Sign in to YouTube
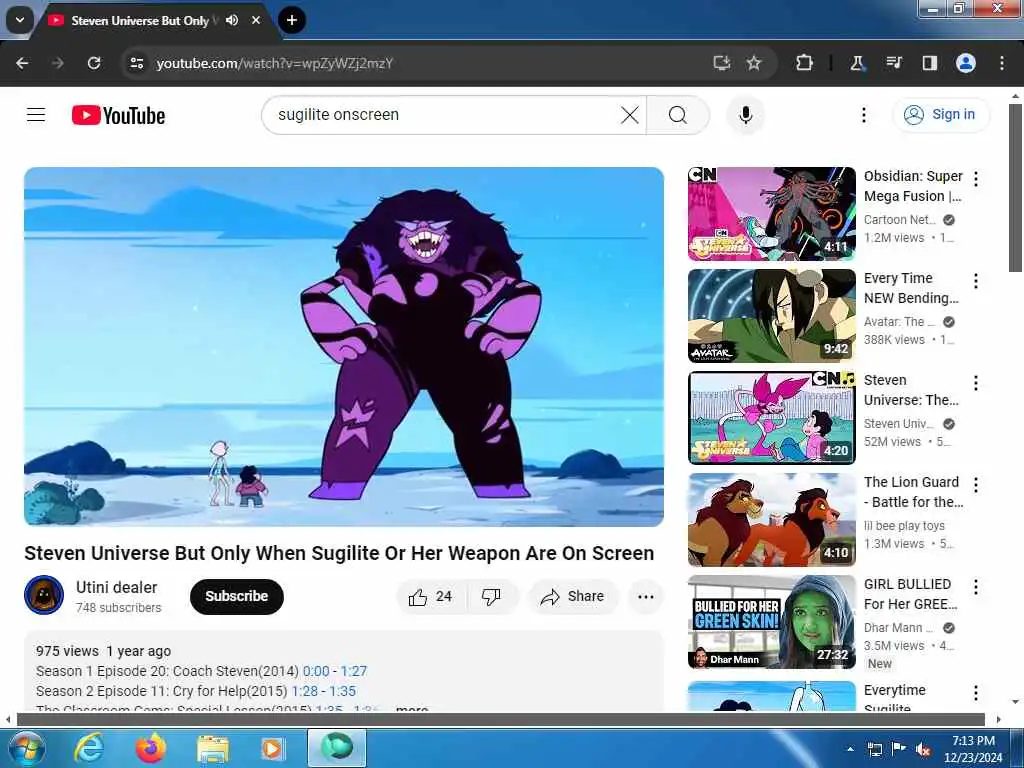Image resolution: width=1024 pixels, height=768 pixels. click(940, 115)
